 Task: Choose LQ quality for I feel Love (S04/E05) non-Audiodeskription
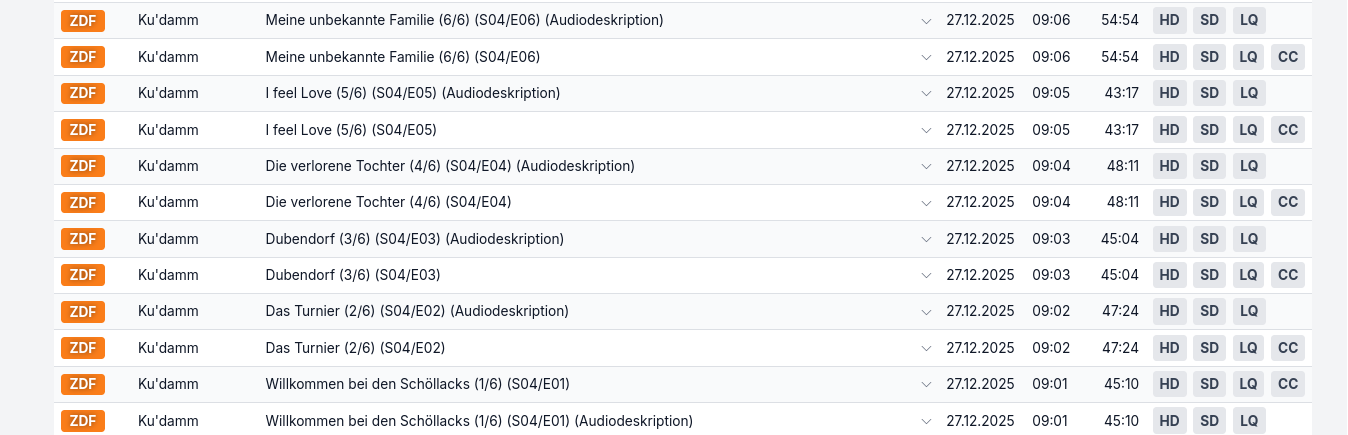click(1248, 130)
